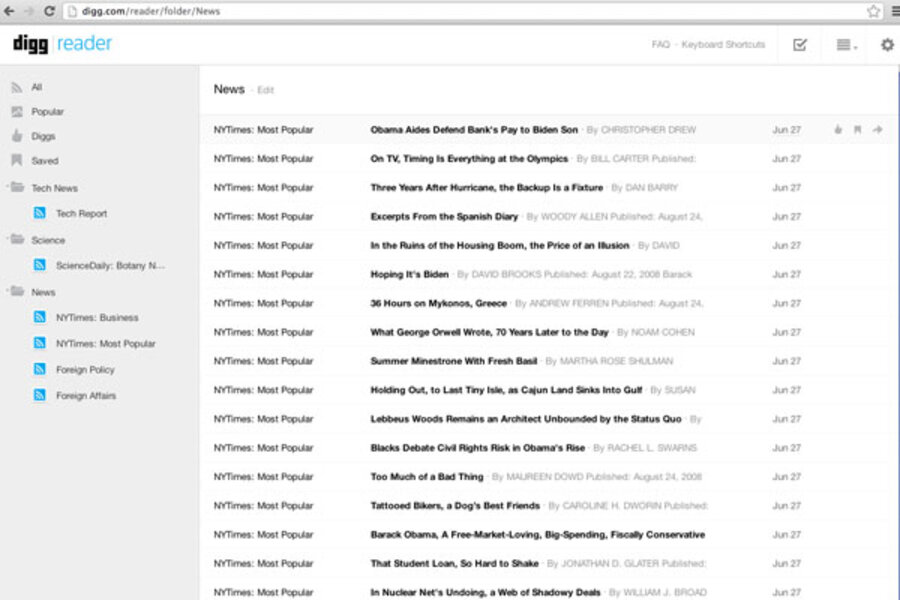Open the FAQ page
900x600 pixels.
coord(659,45)
